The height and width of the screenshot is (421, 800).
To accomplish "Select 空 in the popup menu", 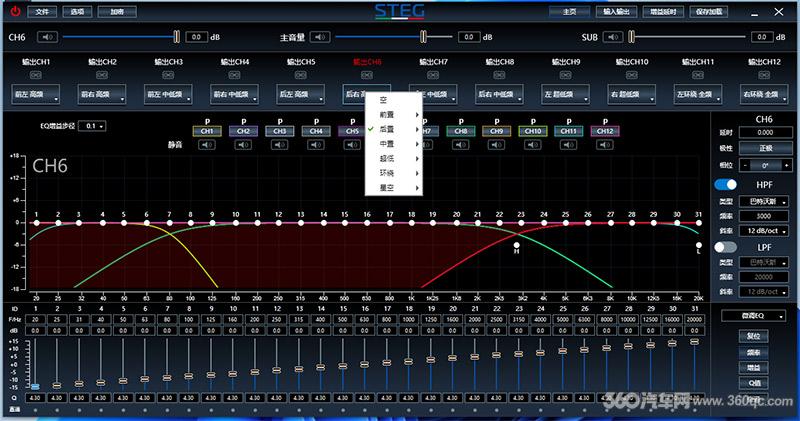I will (x=393, y=100).
